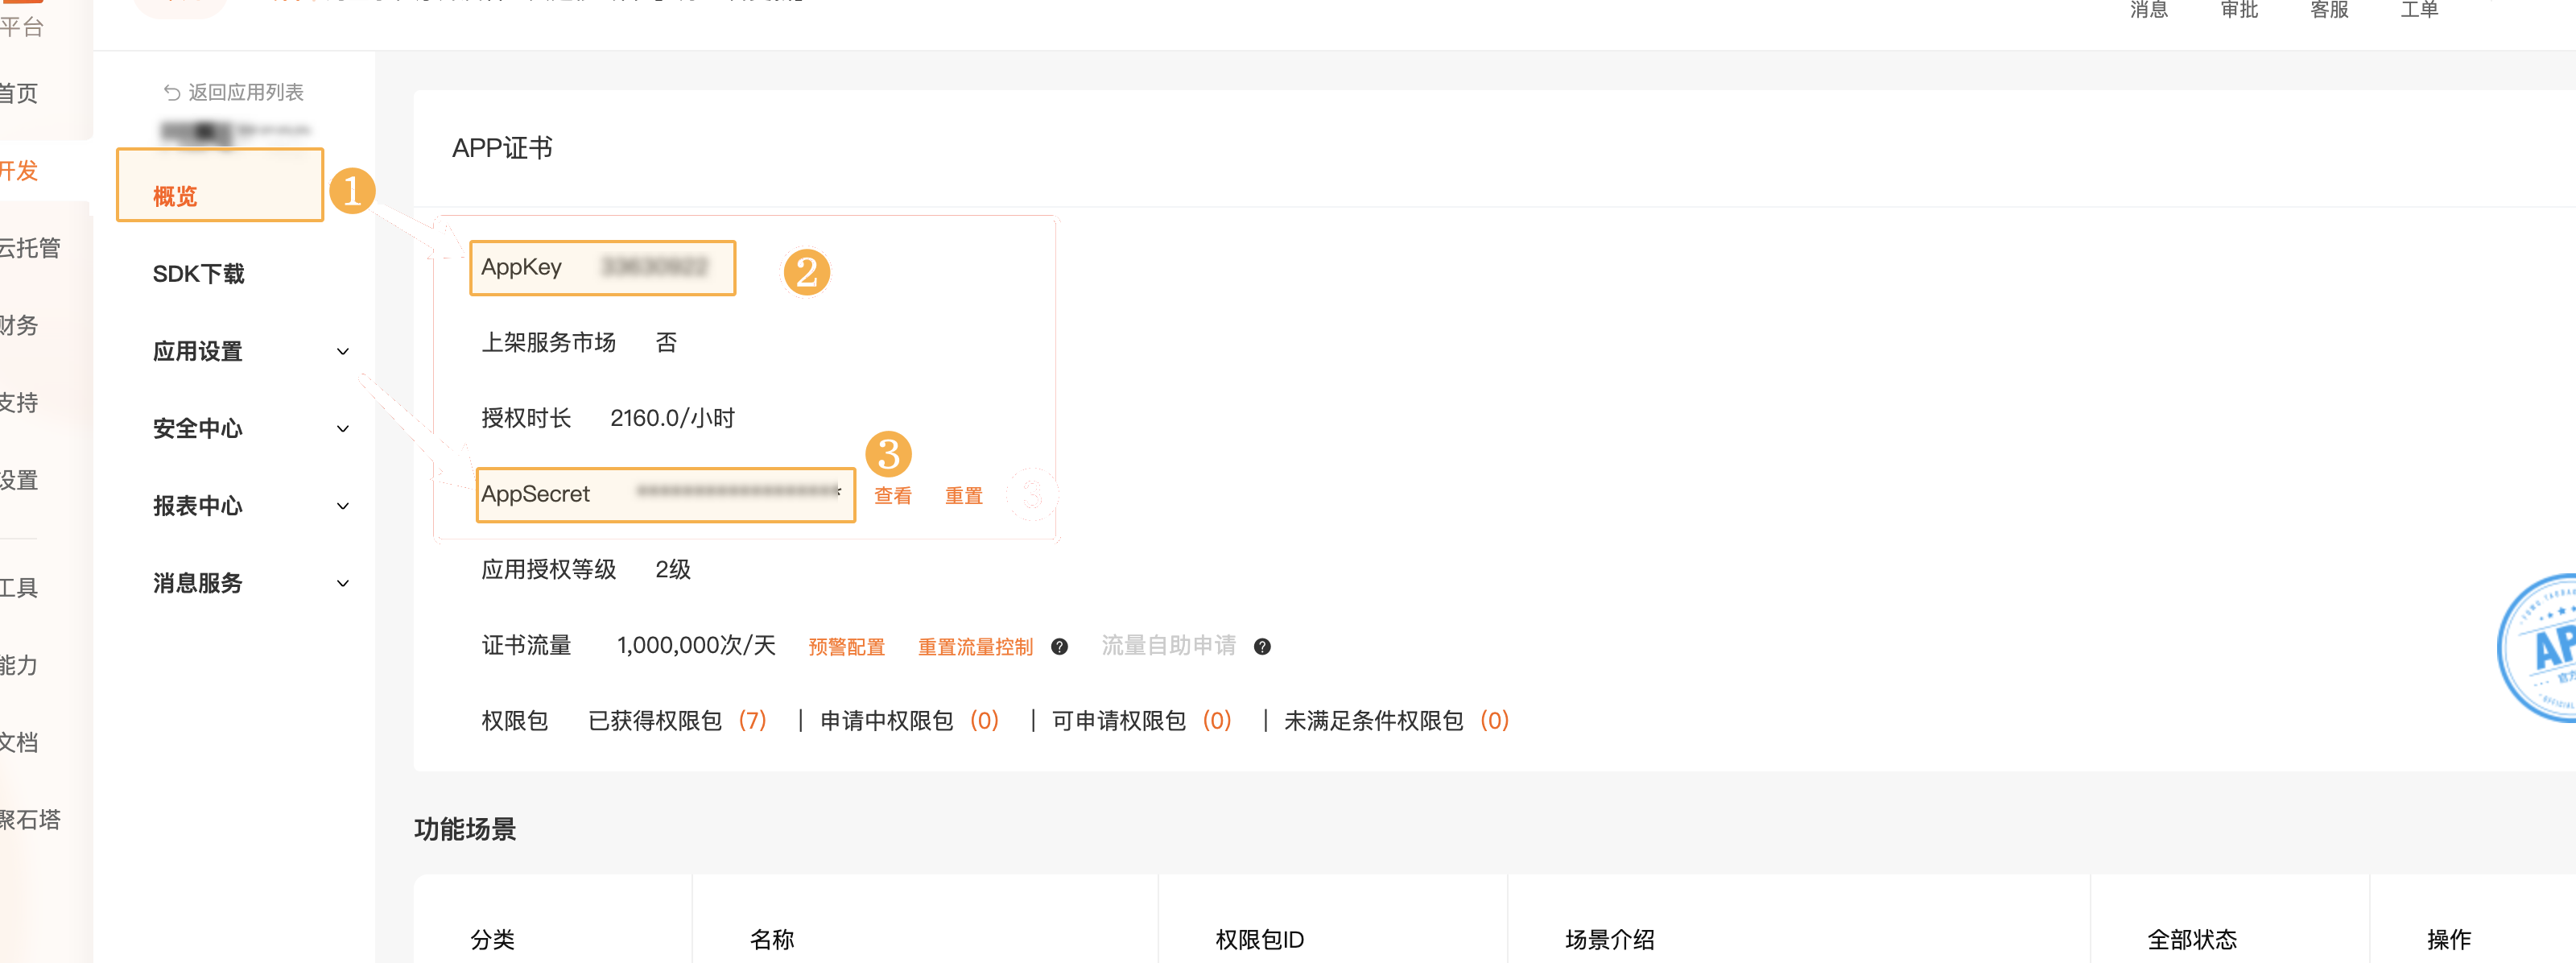The height and width of the screenshot is (963, 2576).
Task: Click the 重置流量控制 link
Action: (x=974, y=647)
